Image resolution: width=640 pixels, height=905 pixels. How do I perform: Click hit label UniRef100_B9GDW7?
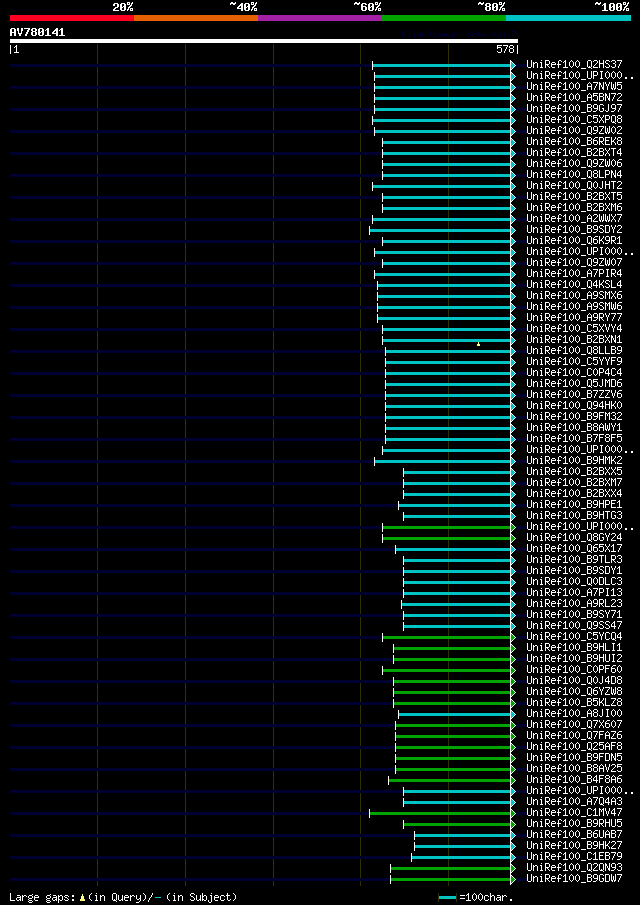pyautogui.click(x=574, y=880)
